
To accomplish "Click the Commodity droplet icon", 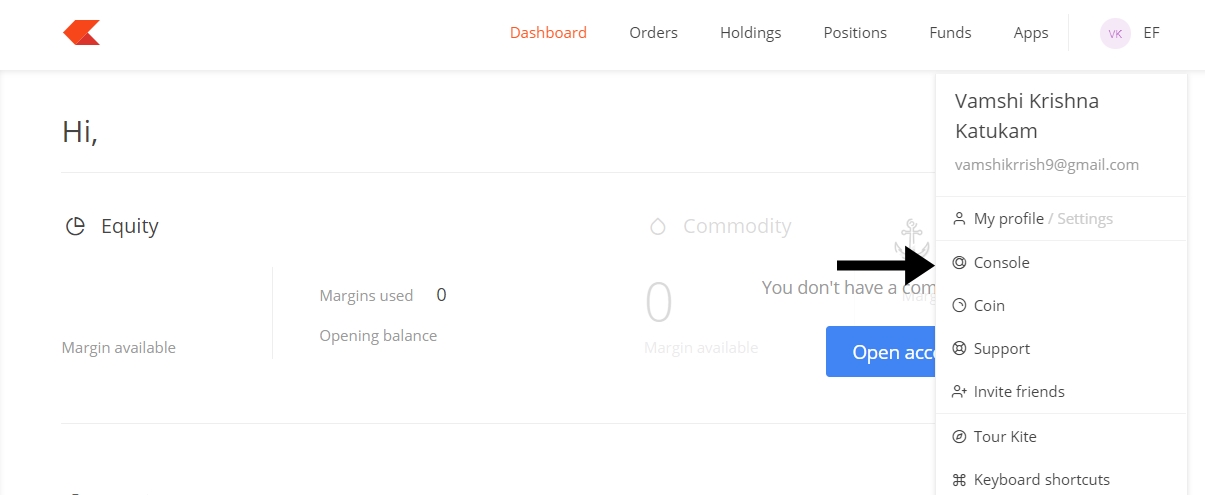I will point(658,227).
